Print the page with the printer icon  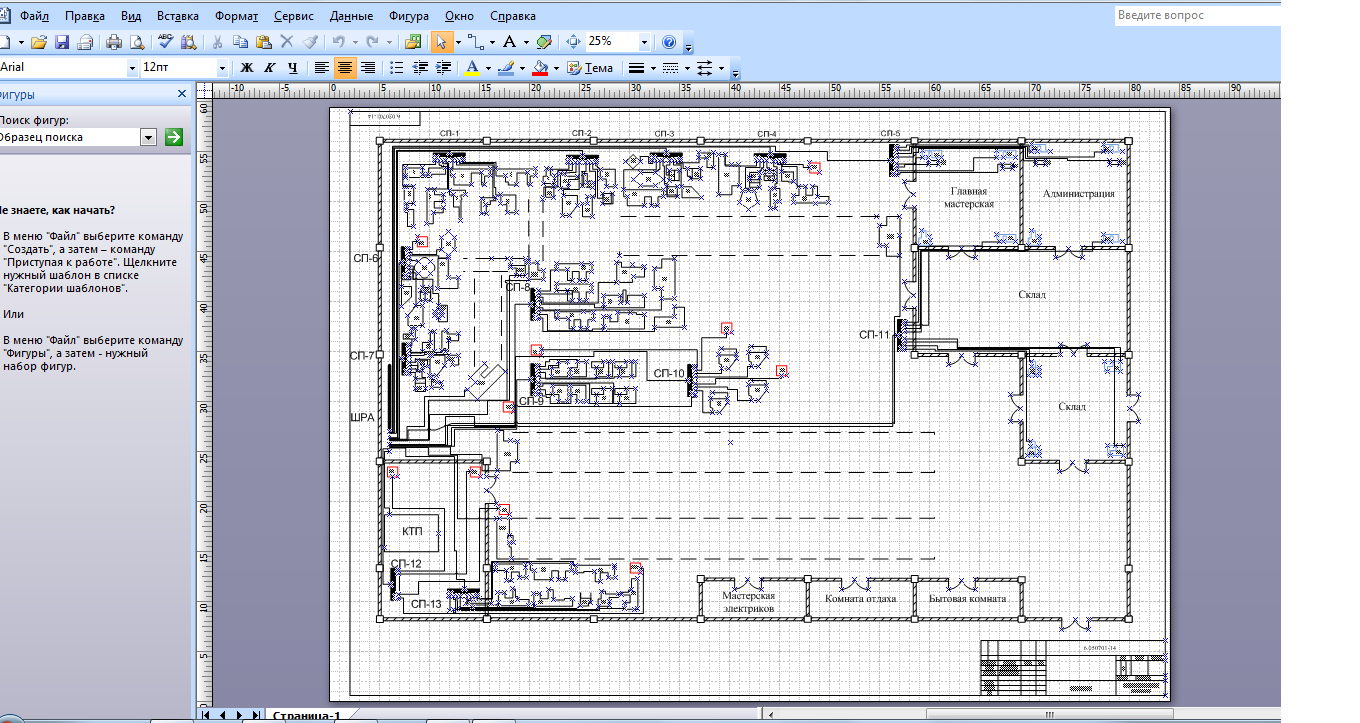(x=114, y=42)
